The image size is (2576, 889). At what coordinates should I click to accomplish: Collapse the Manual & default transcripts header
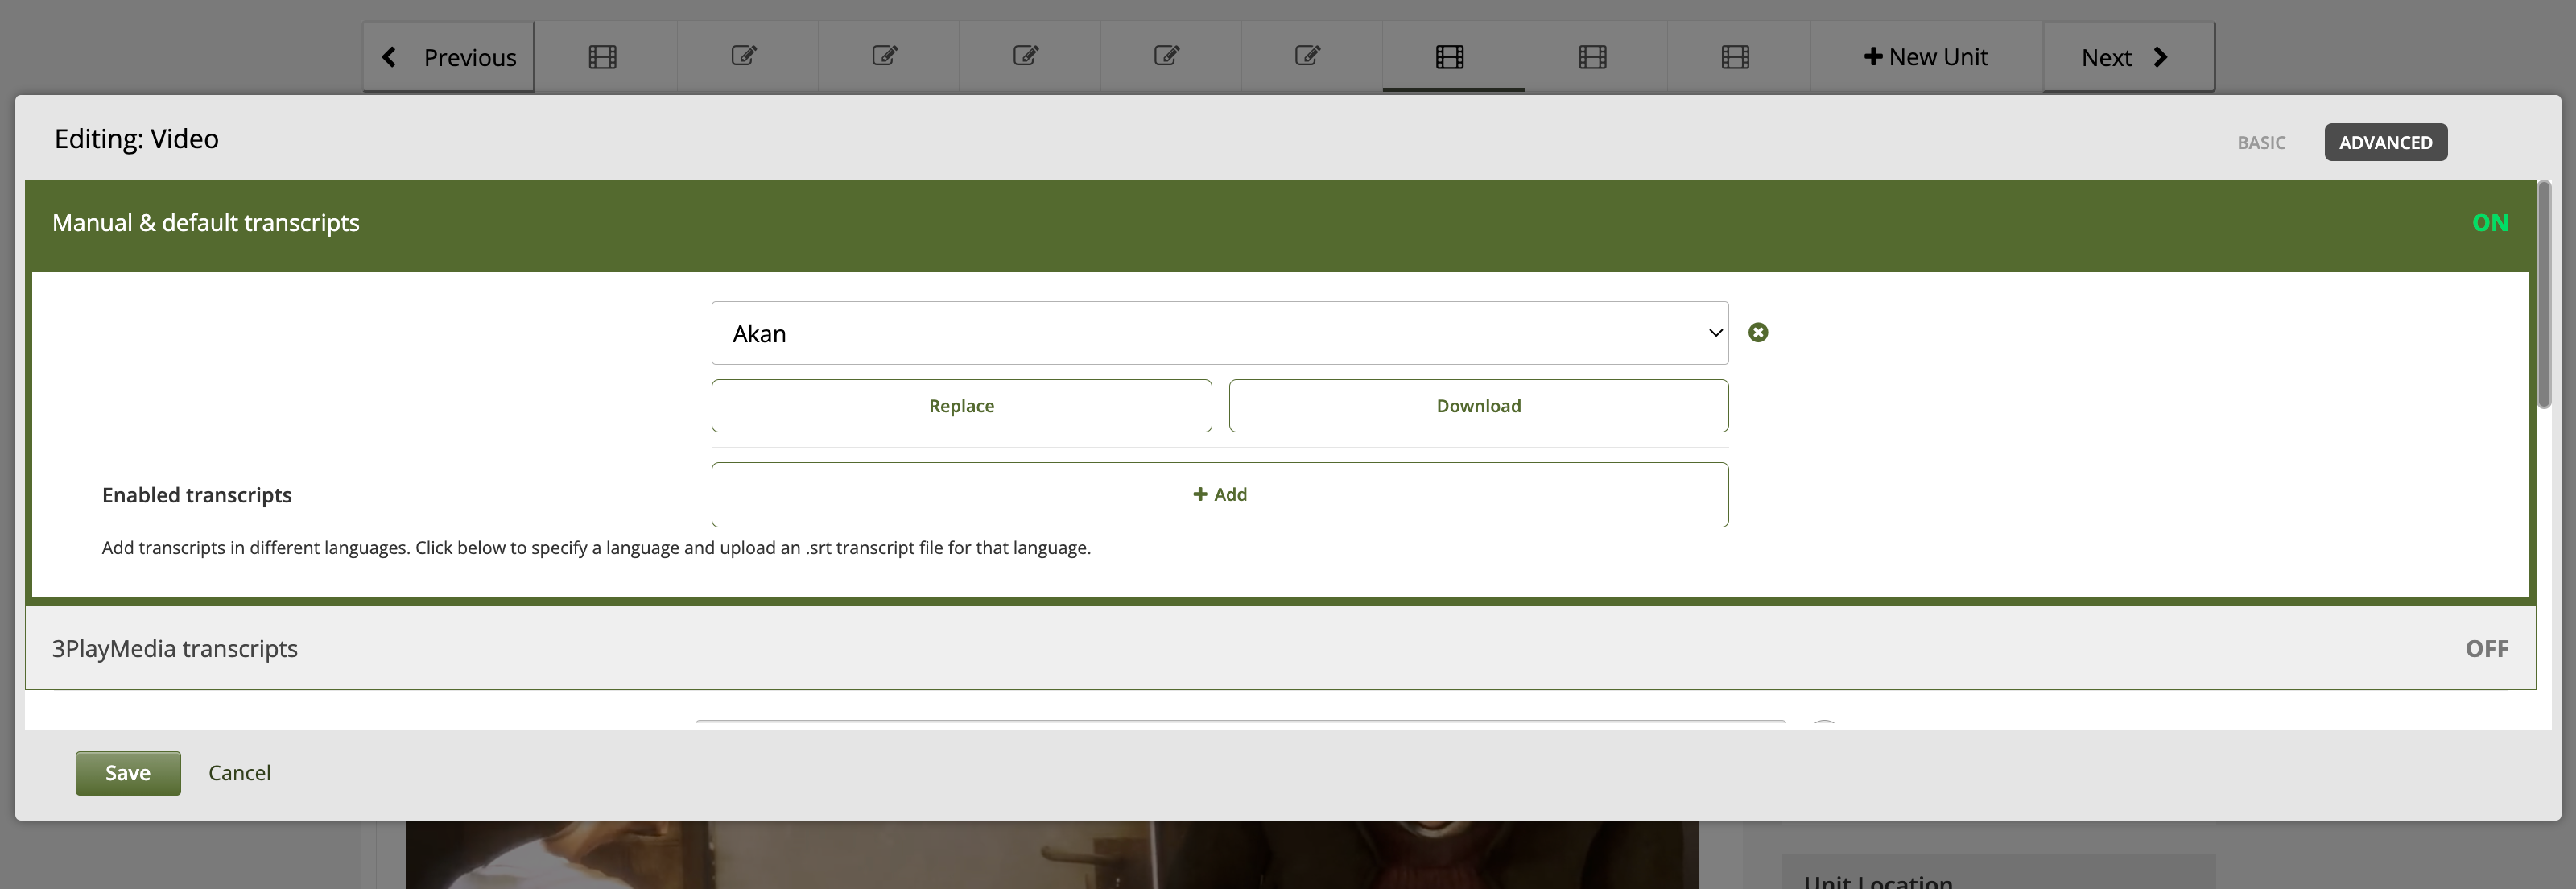pyautogui.click(x=206, y=223)
